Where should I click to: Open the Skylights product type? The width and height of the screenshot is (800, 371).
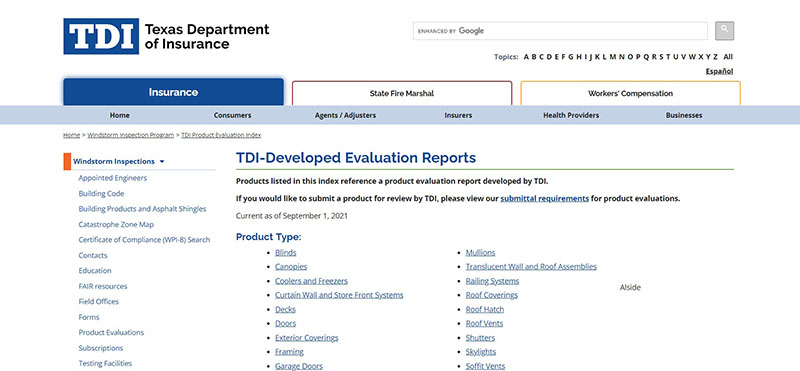coord(481,352)
